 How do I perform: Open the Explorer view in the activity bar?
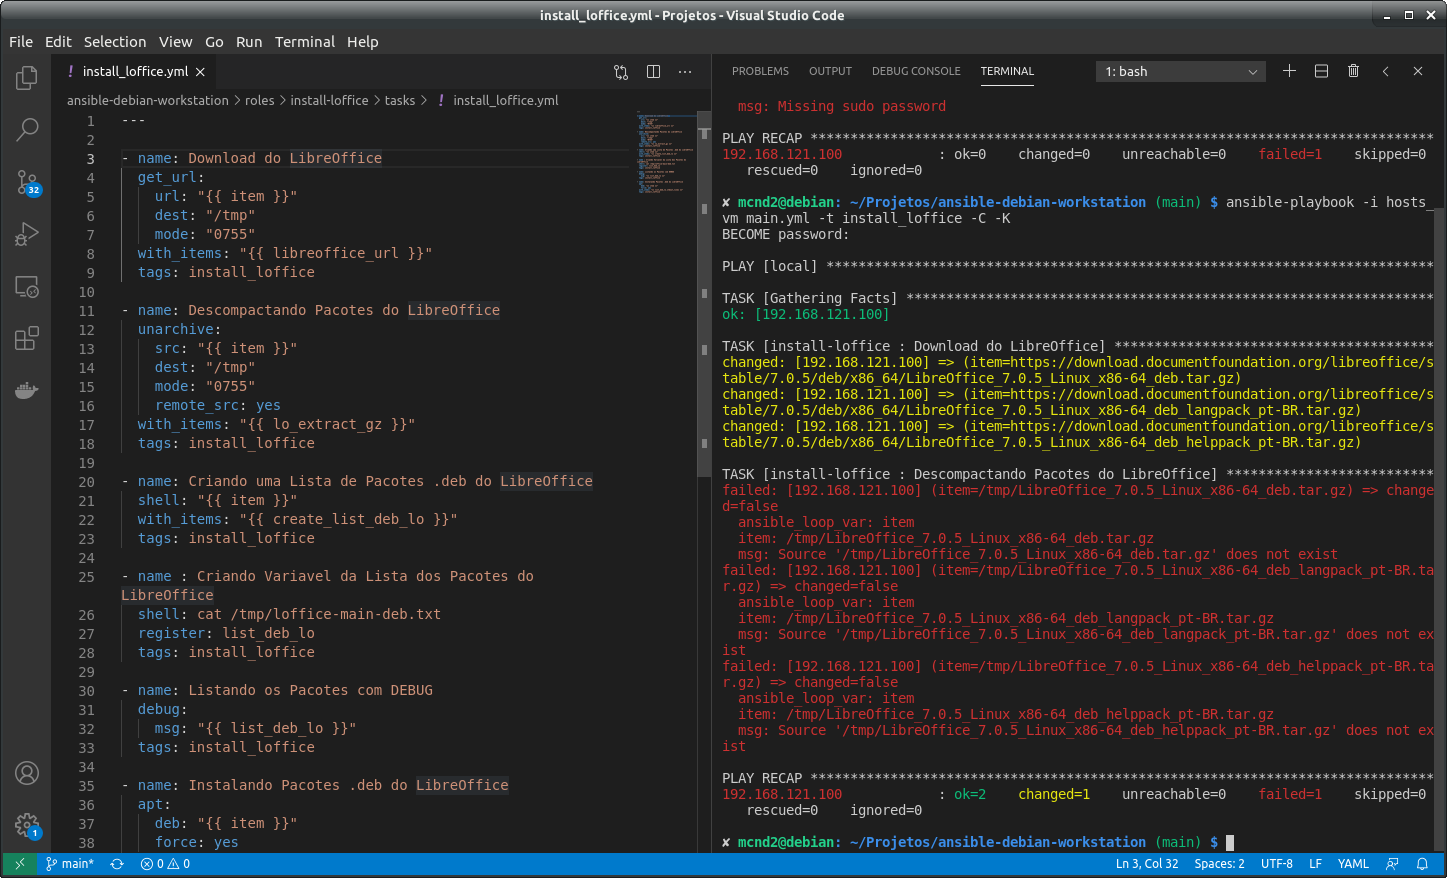[27, 78]
